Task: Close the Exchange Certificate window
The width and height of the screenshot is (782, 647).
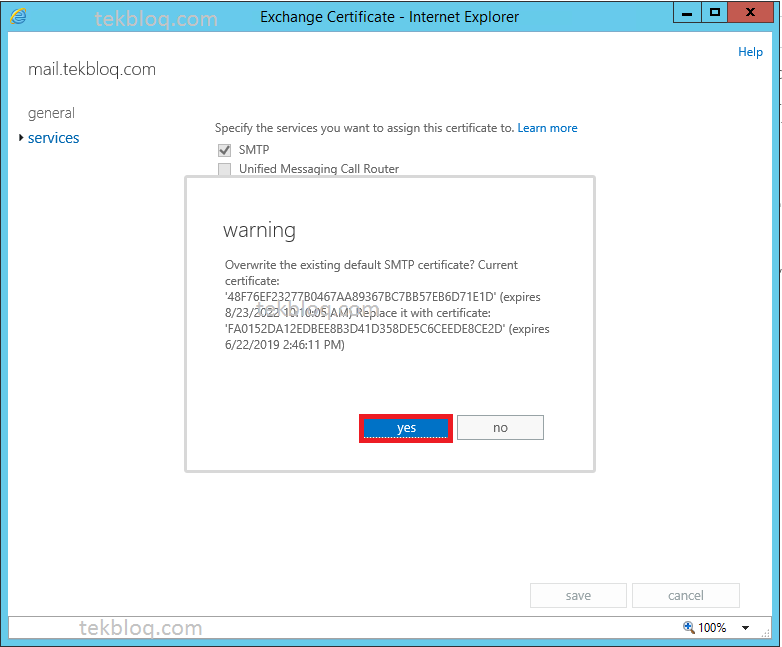Action: click(750, 13)
